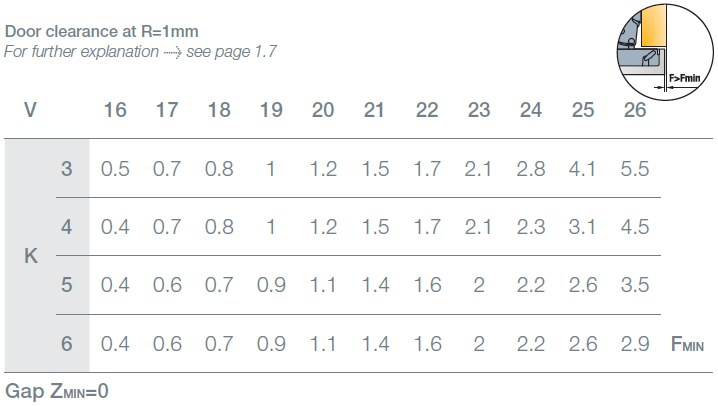The image size is (718, 406).
Task: Click the cell with value 3.5
Action: (x=635, y=285)
